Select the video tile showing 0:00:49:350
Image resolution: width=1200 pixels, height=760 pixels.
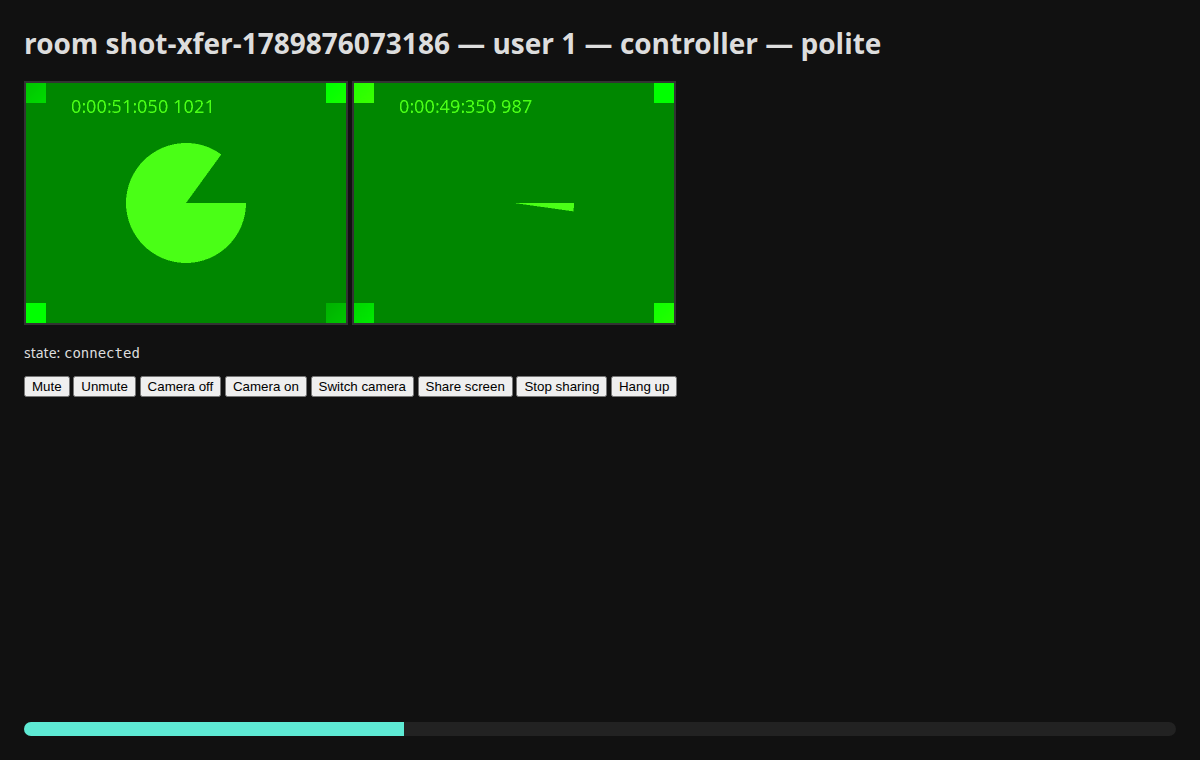point(514,203)
